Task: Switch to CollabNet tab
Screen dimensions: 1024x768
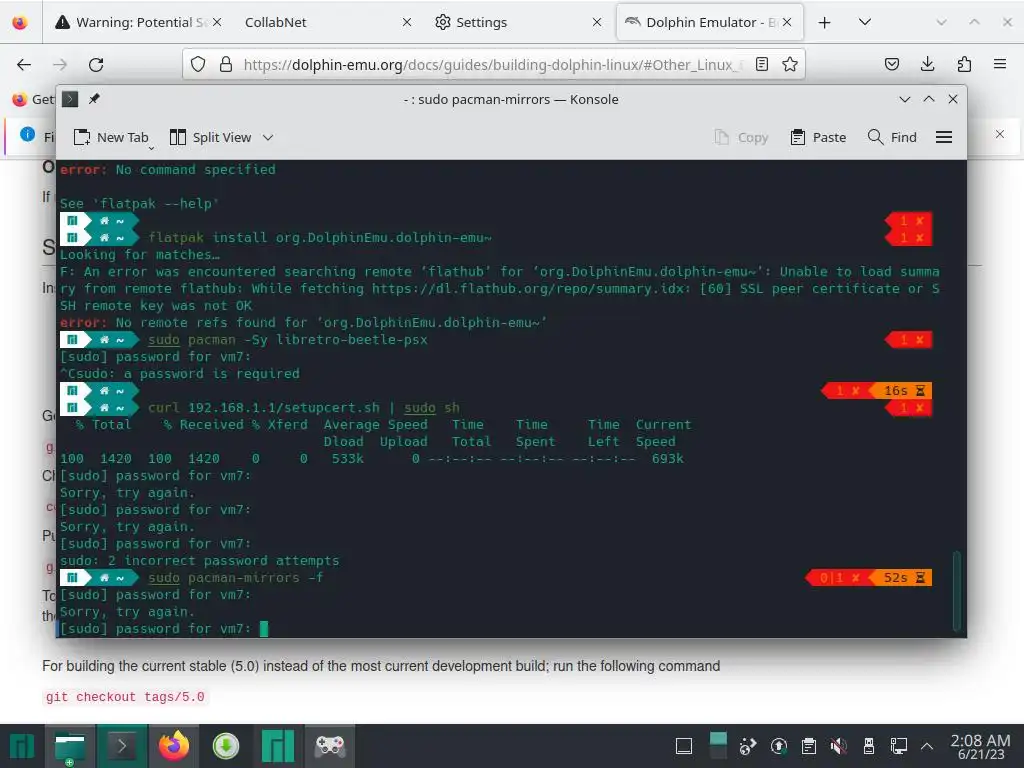Action: (x=276, y=22)
